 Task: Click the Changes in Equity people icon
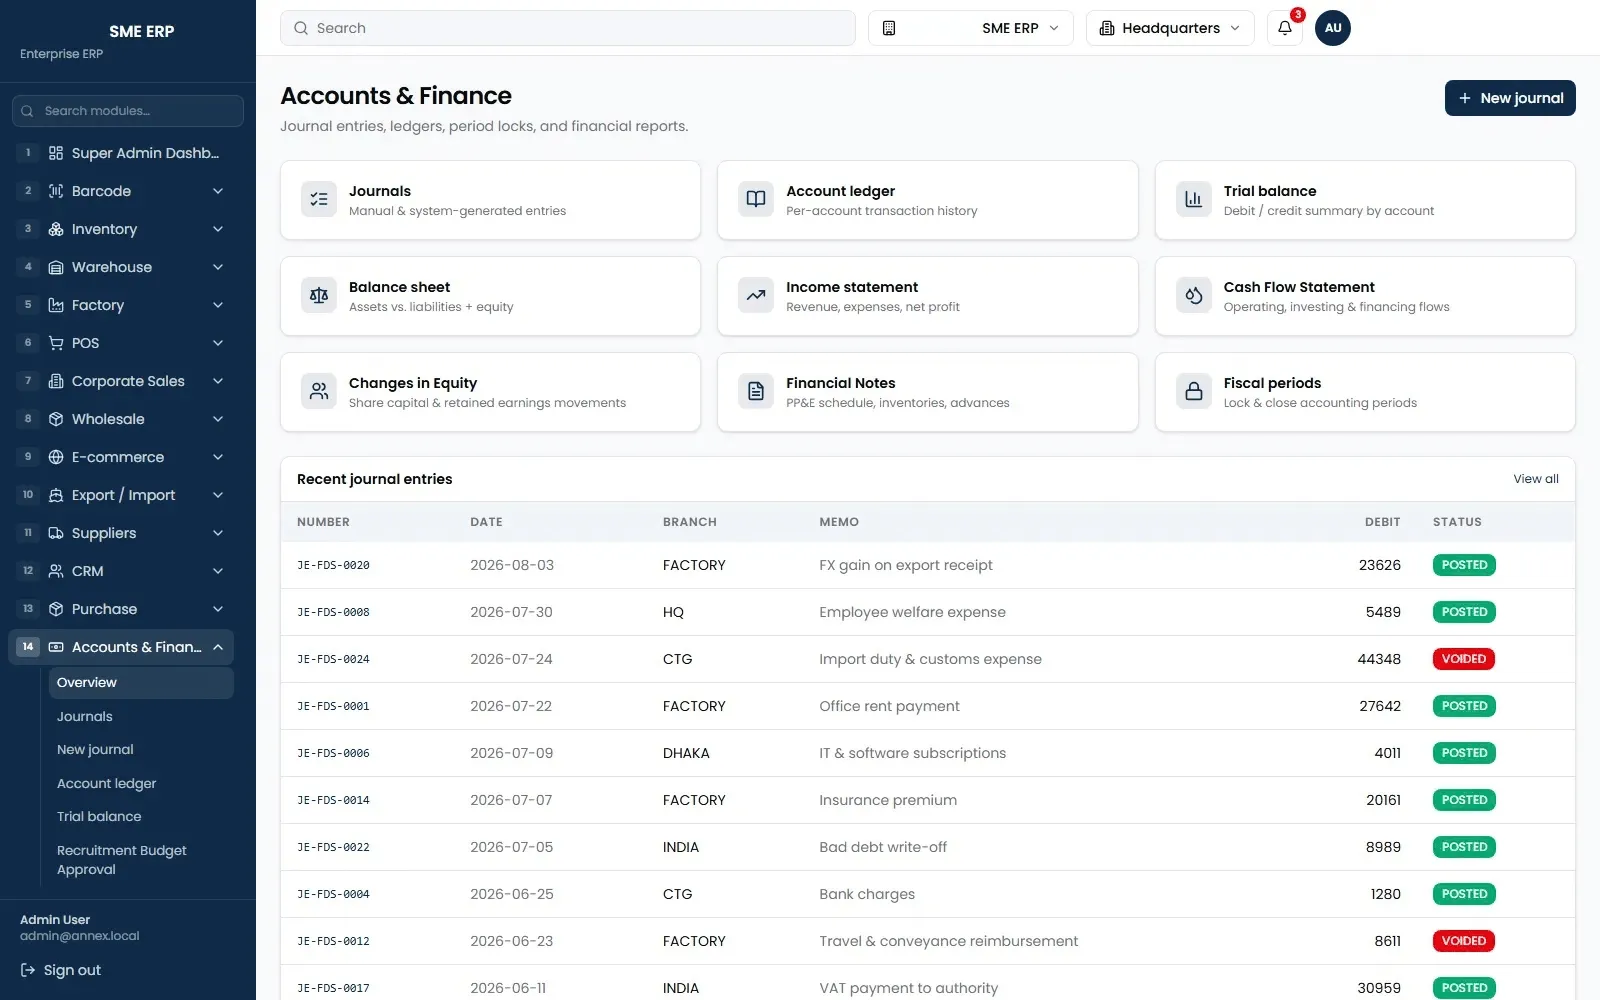click(319, 391)
